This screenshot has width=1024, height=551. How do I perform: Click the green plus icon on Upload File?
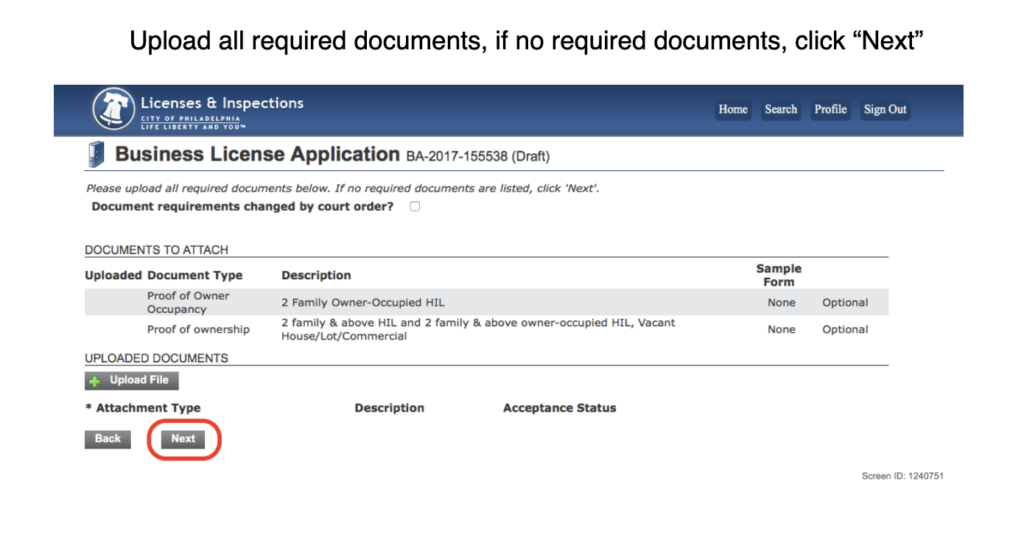[95, 381]
